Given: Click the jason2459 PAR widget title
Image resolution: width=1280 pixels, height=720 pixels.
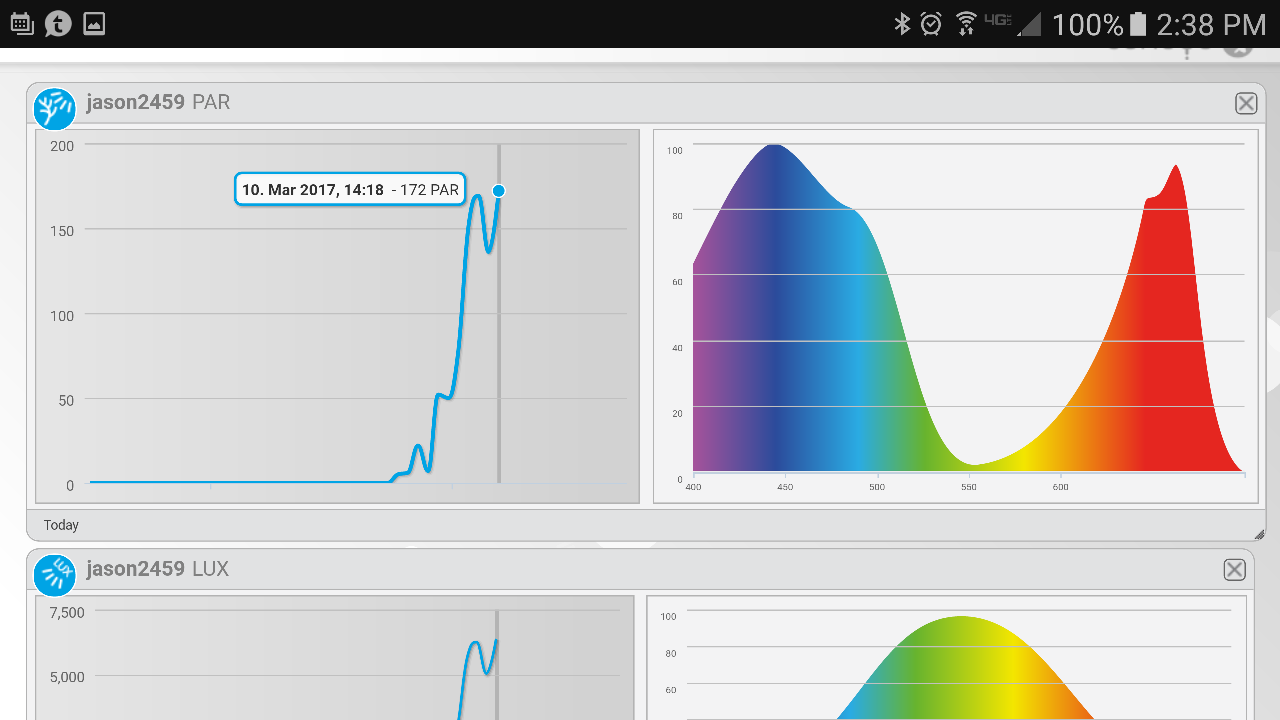Looking at the screenshot, I should coord(159,102).
